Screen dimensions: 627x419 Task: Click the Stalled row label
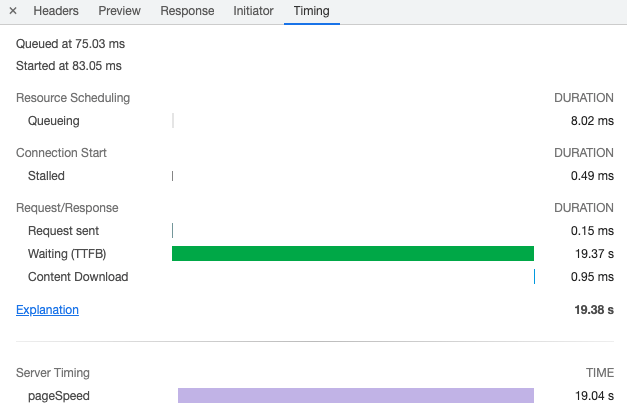[46, 176]
